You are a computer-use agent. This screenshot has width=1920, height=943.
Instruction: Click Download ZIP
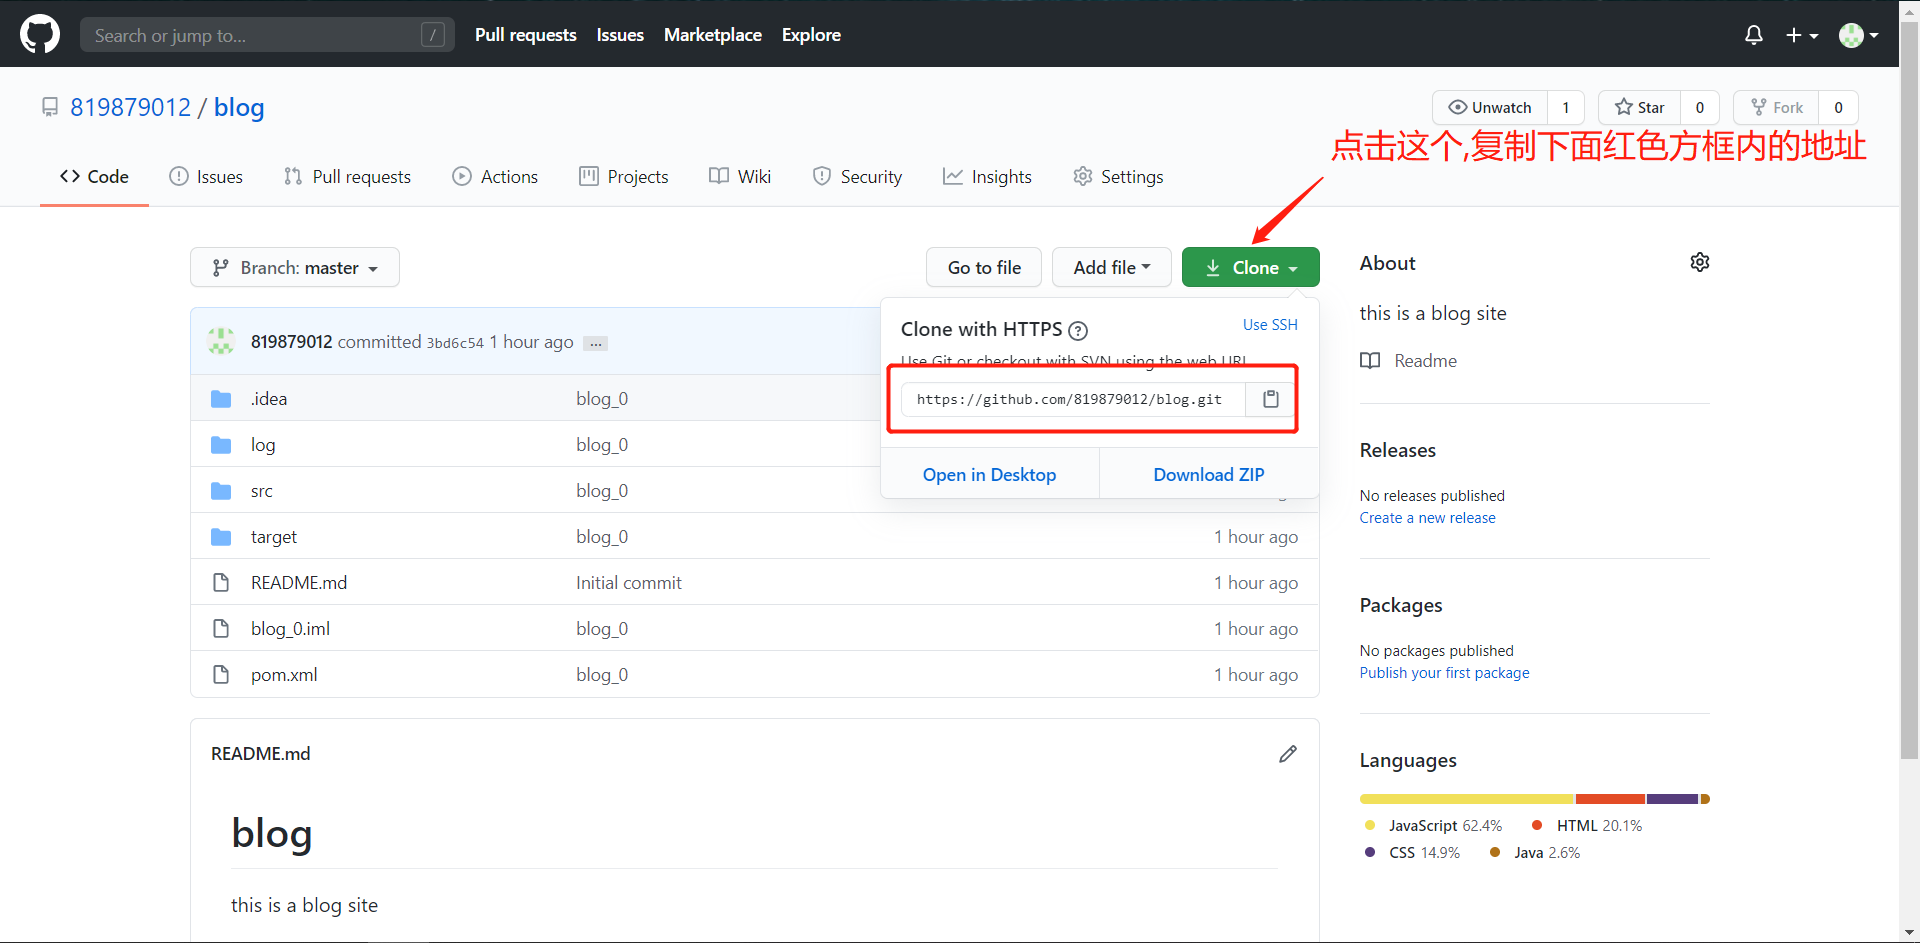tap(1209, 474)
